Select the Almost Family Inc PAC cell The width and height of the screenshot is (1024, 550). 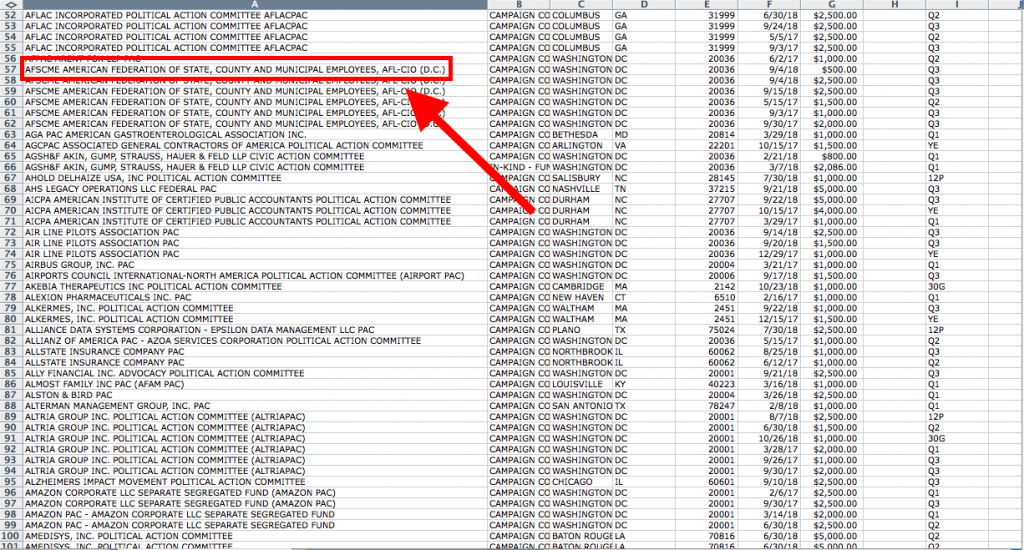pos(255,384)
